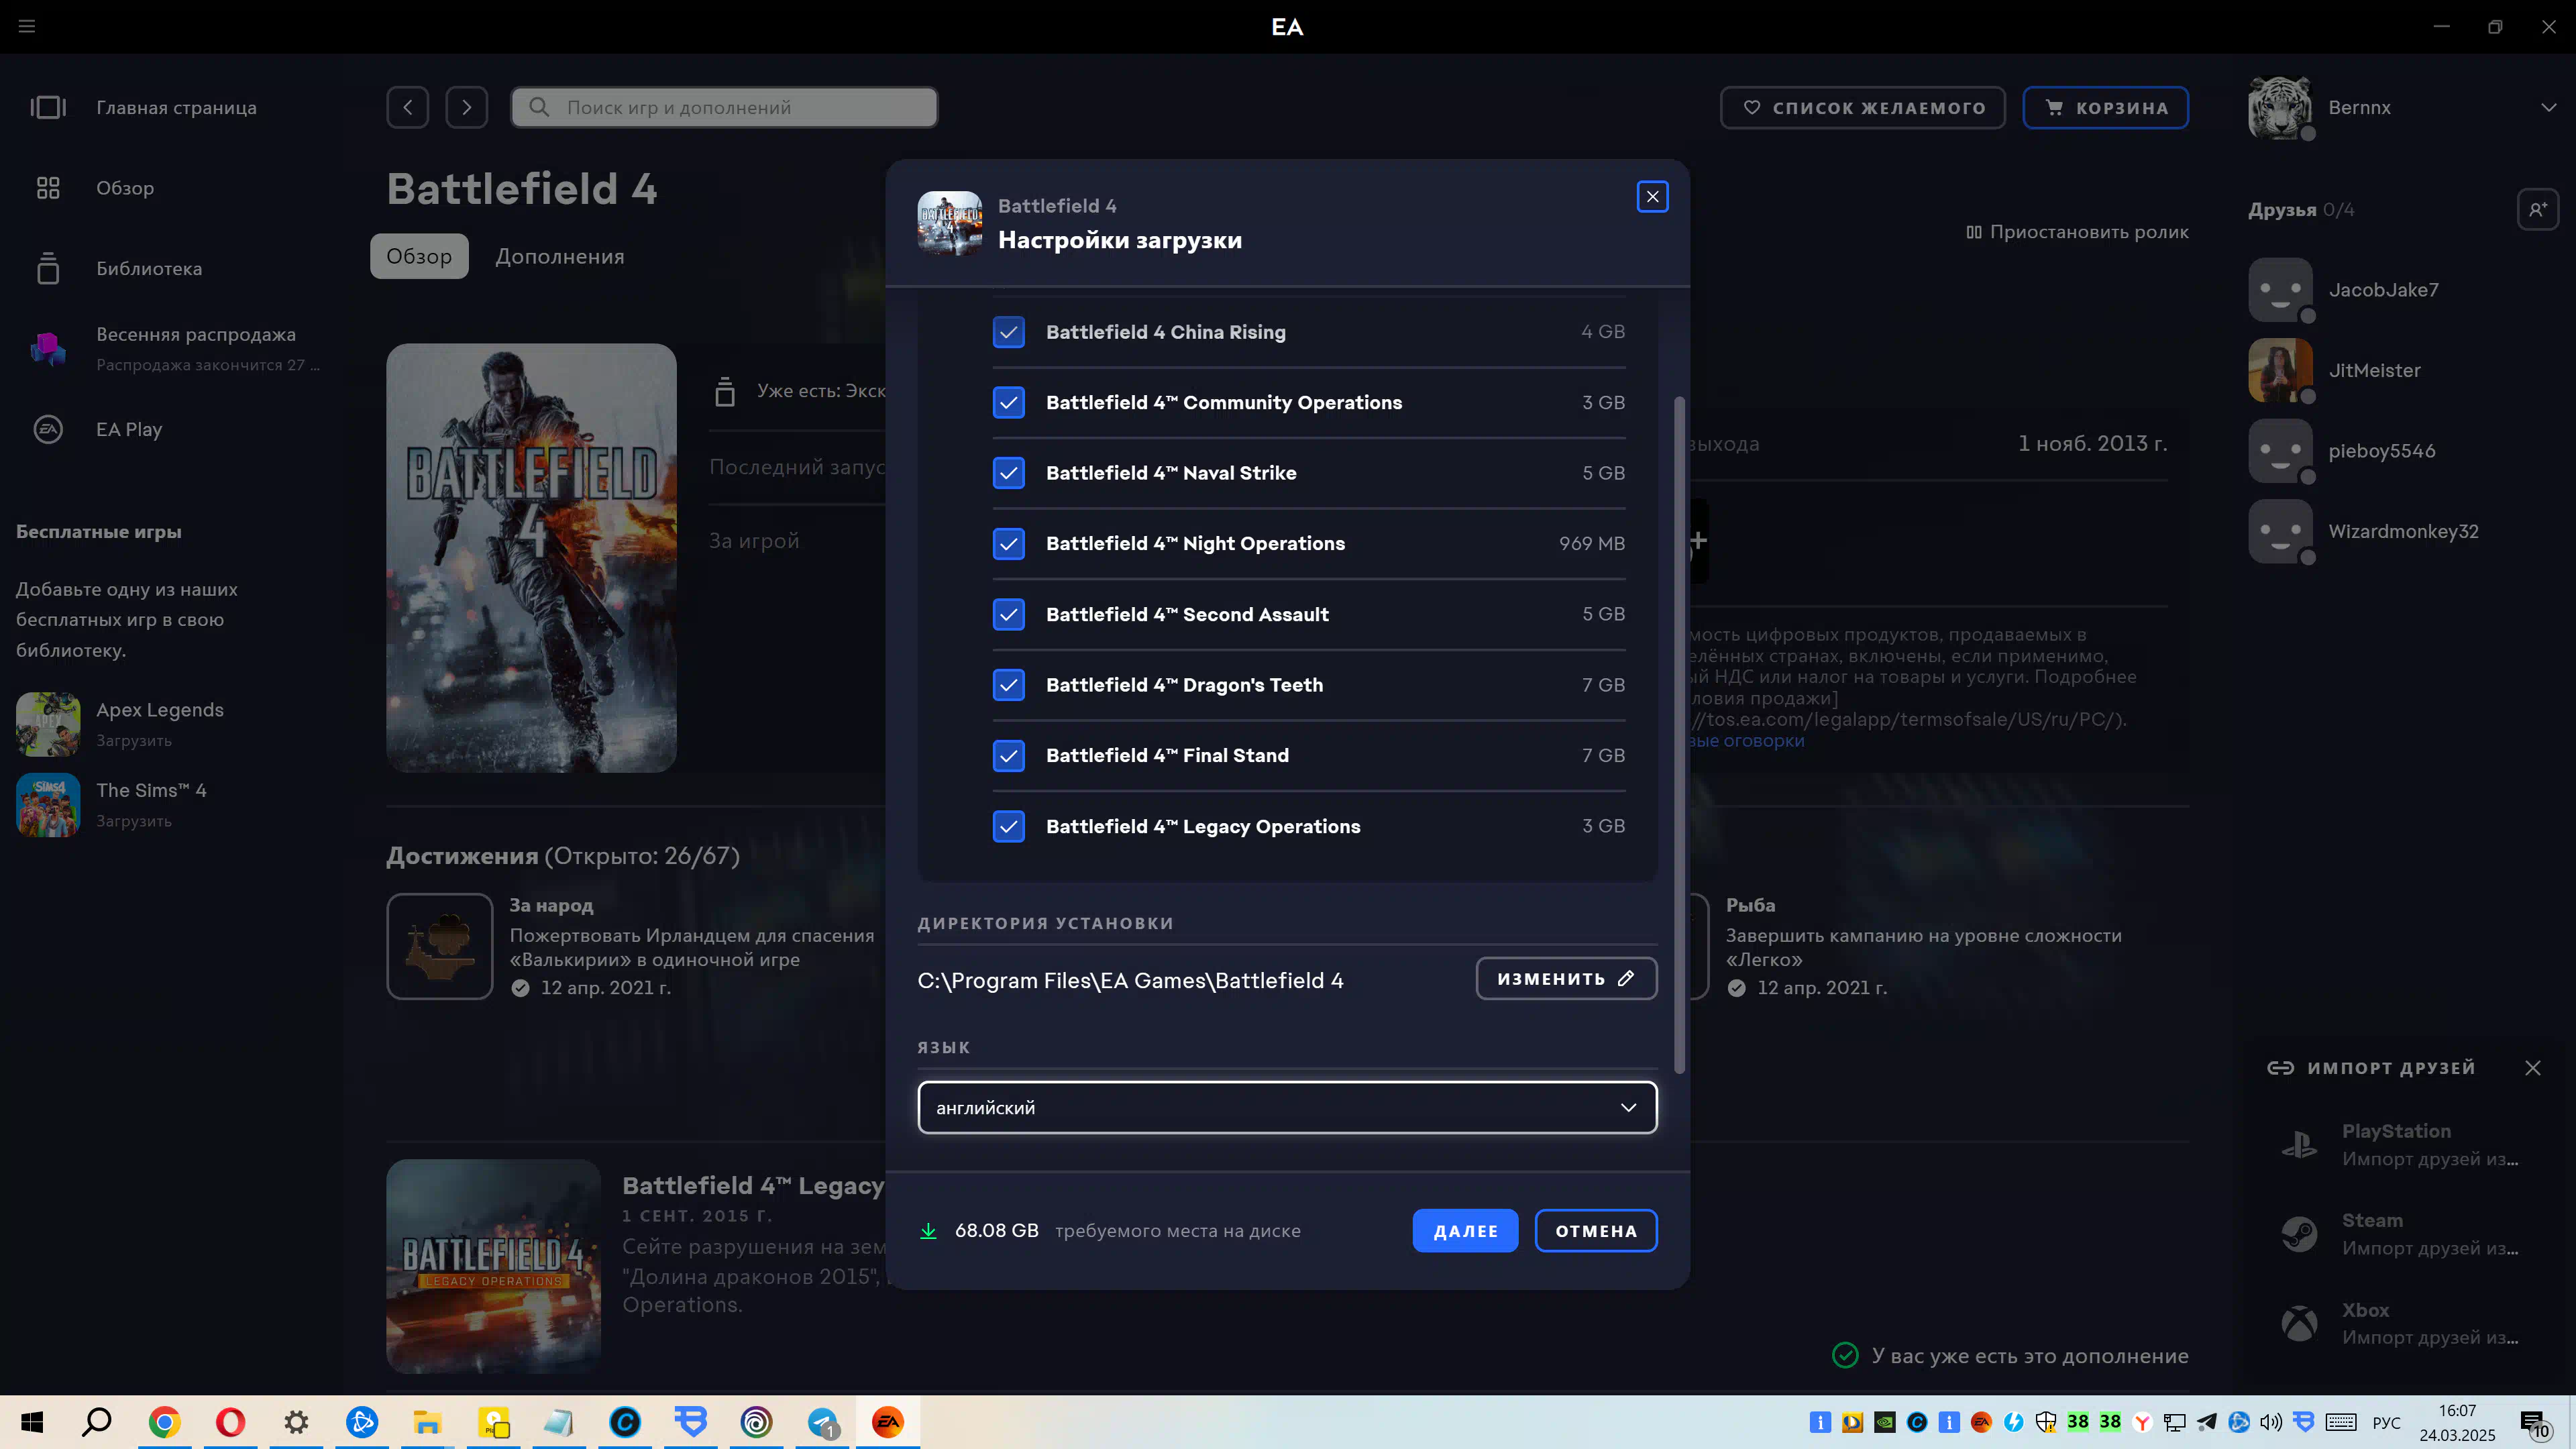This screenshot has width=2576, height=1449.
Task: Open Chrome from the taskbar
Action: click(x=164, y=1422)
